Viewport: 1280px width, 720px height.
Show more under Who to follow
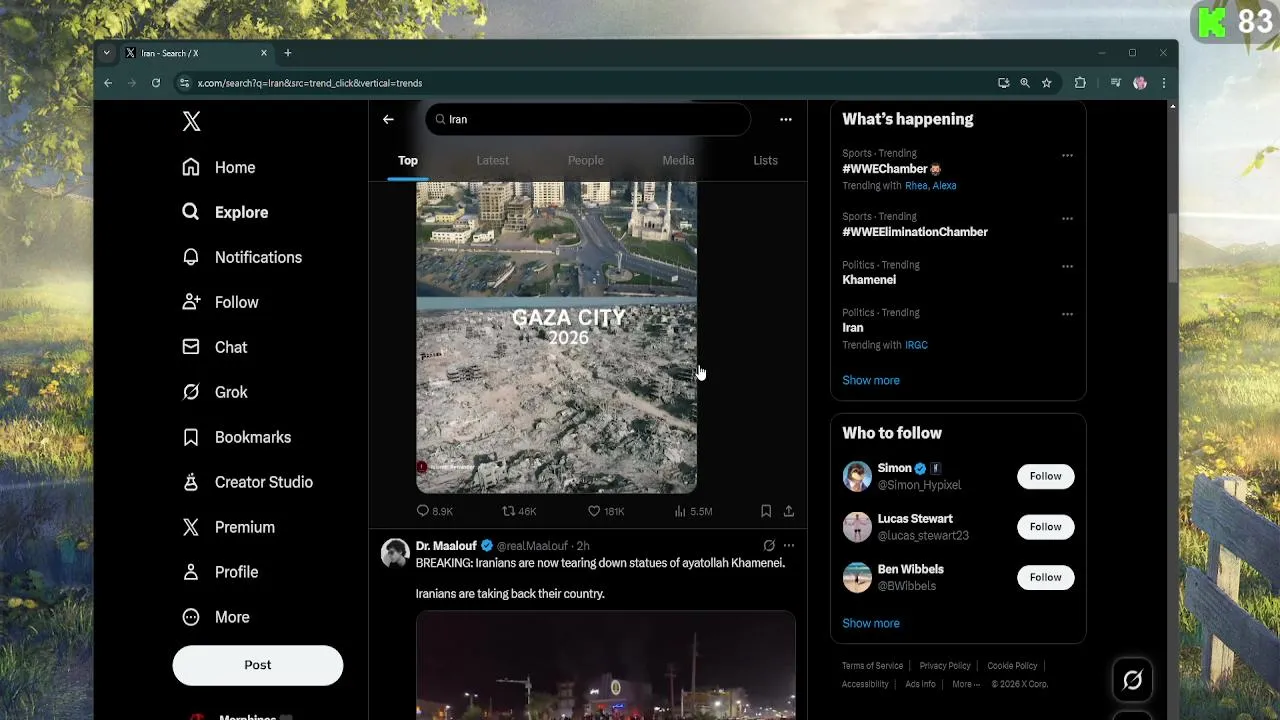click(871, 623)
